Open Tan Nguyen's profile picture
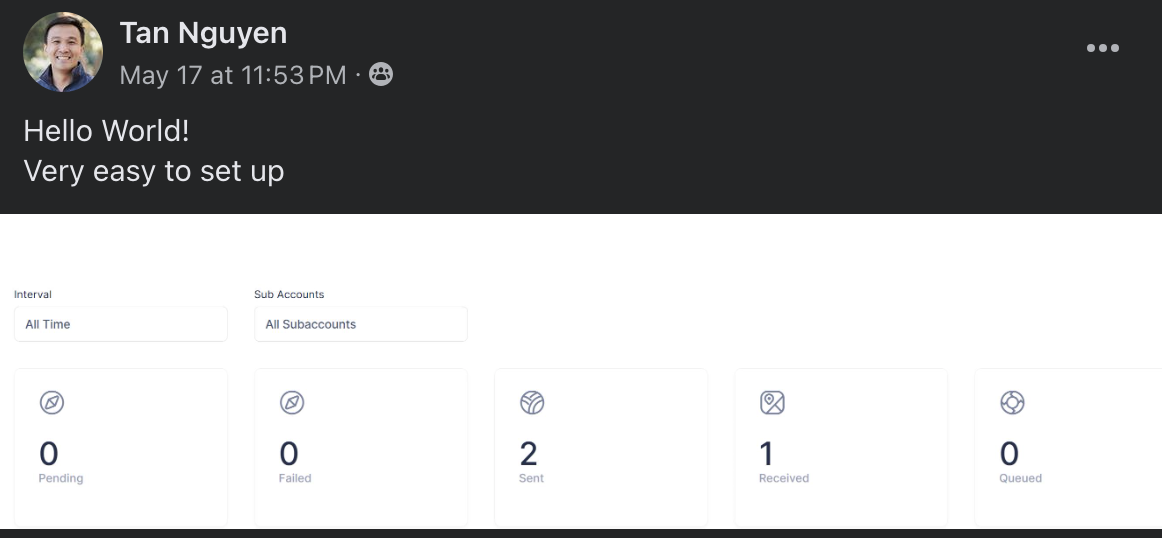Viewport: 1162px width, 538px height. coord(63,52)
